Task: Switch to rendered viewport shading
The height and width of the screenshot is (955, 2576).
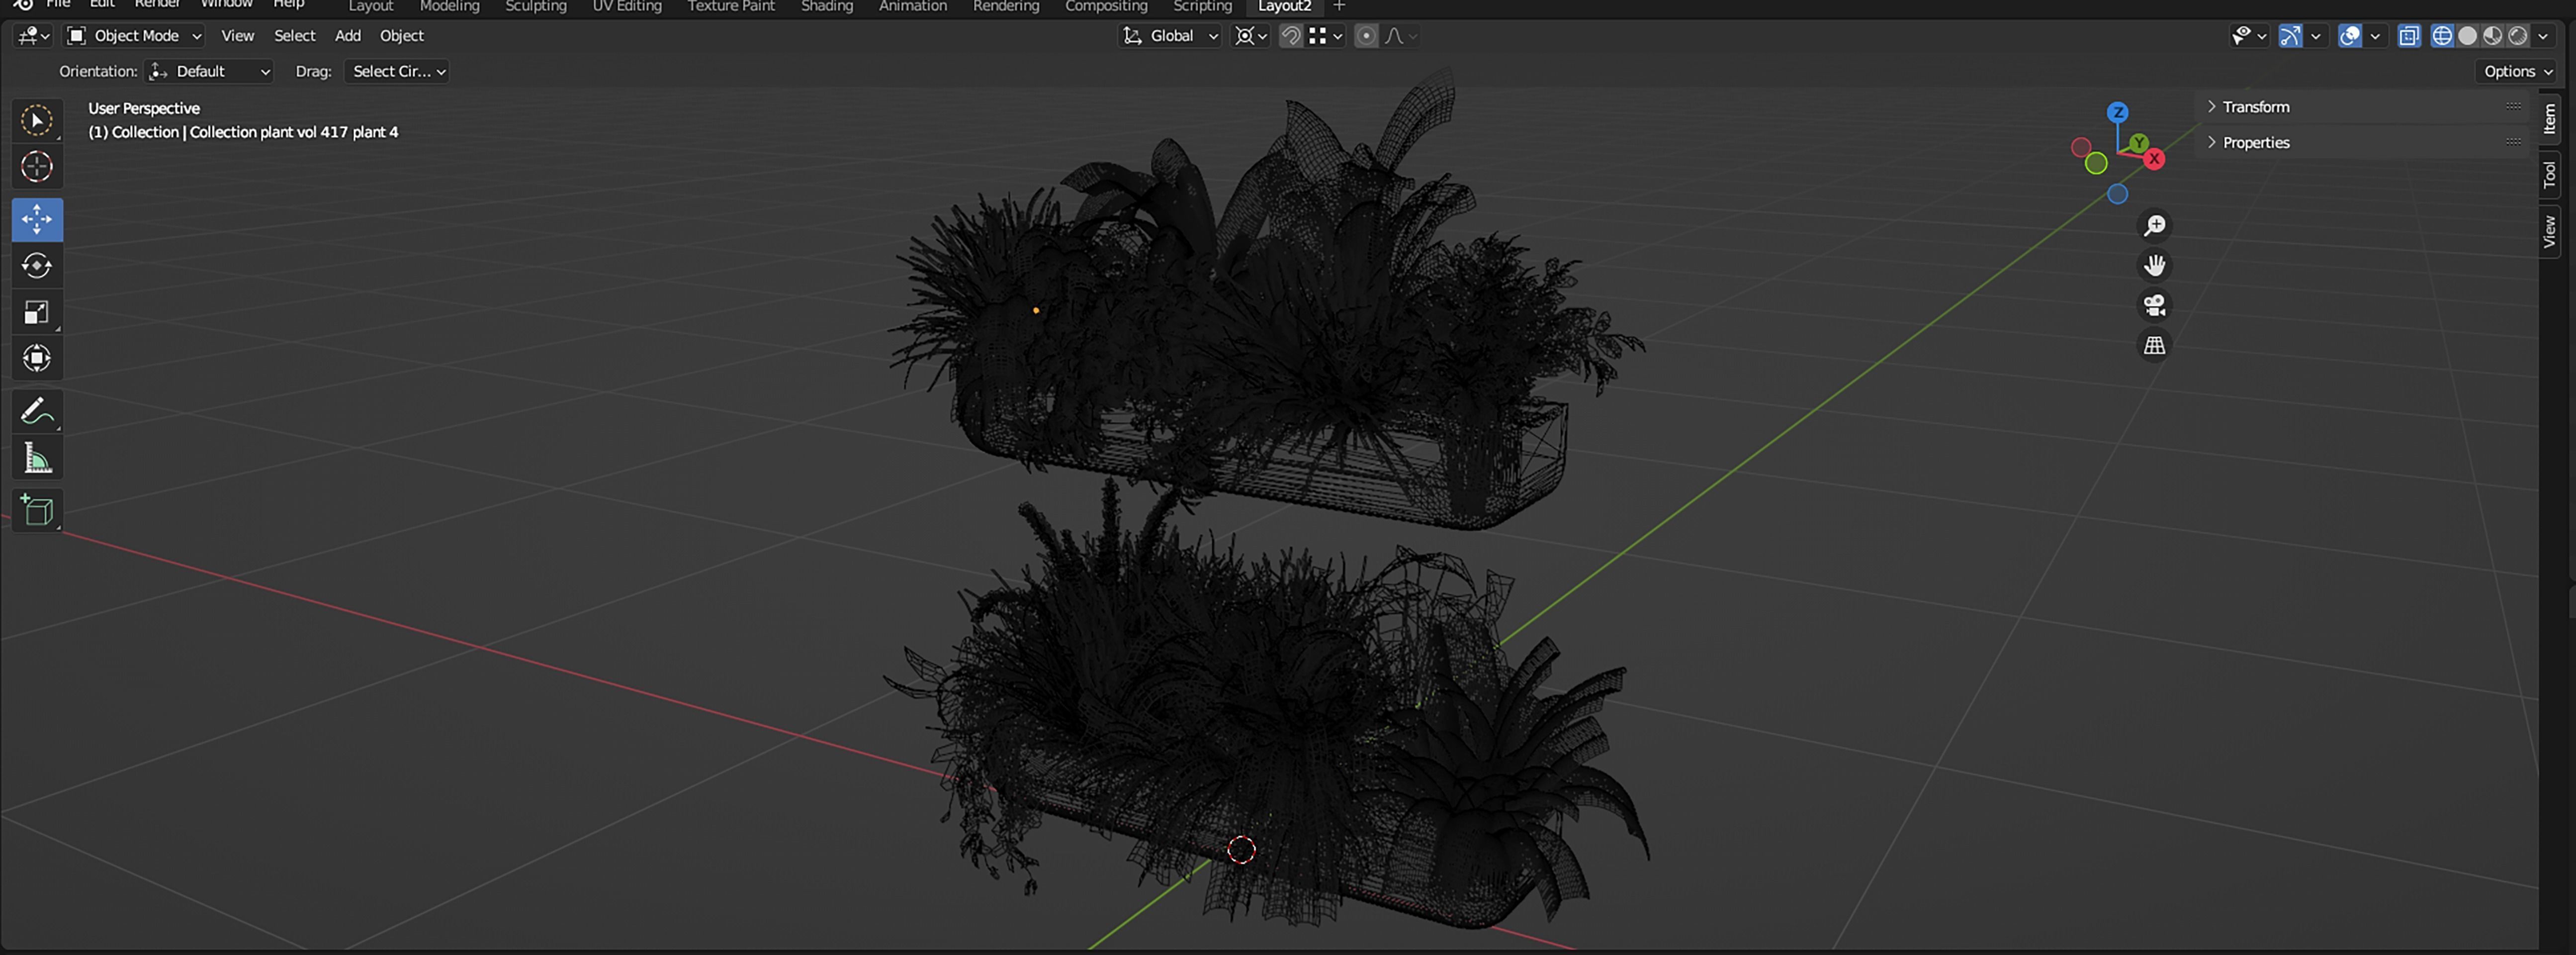Action: (x=2517, y=36)
